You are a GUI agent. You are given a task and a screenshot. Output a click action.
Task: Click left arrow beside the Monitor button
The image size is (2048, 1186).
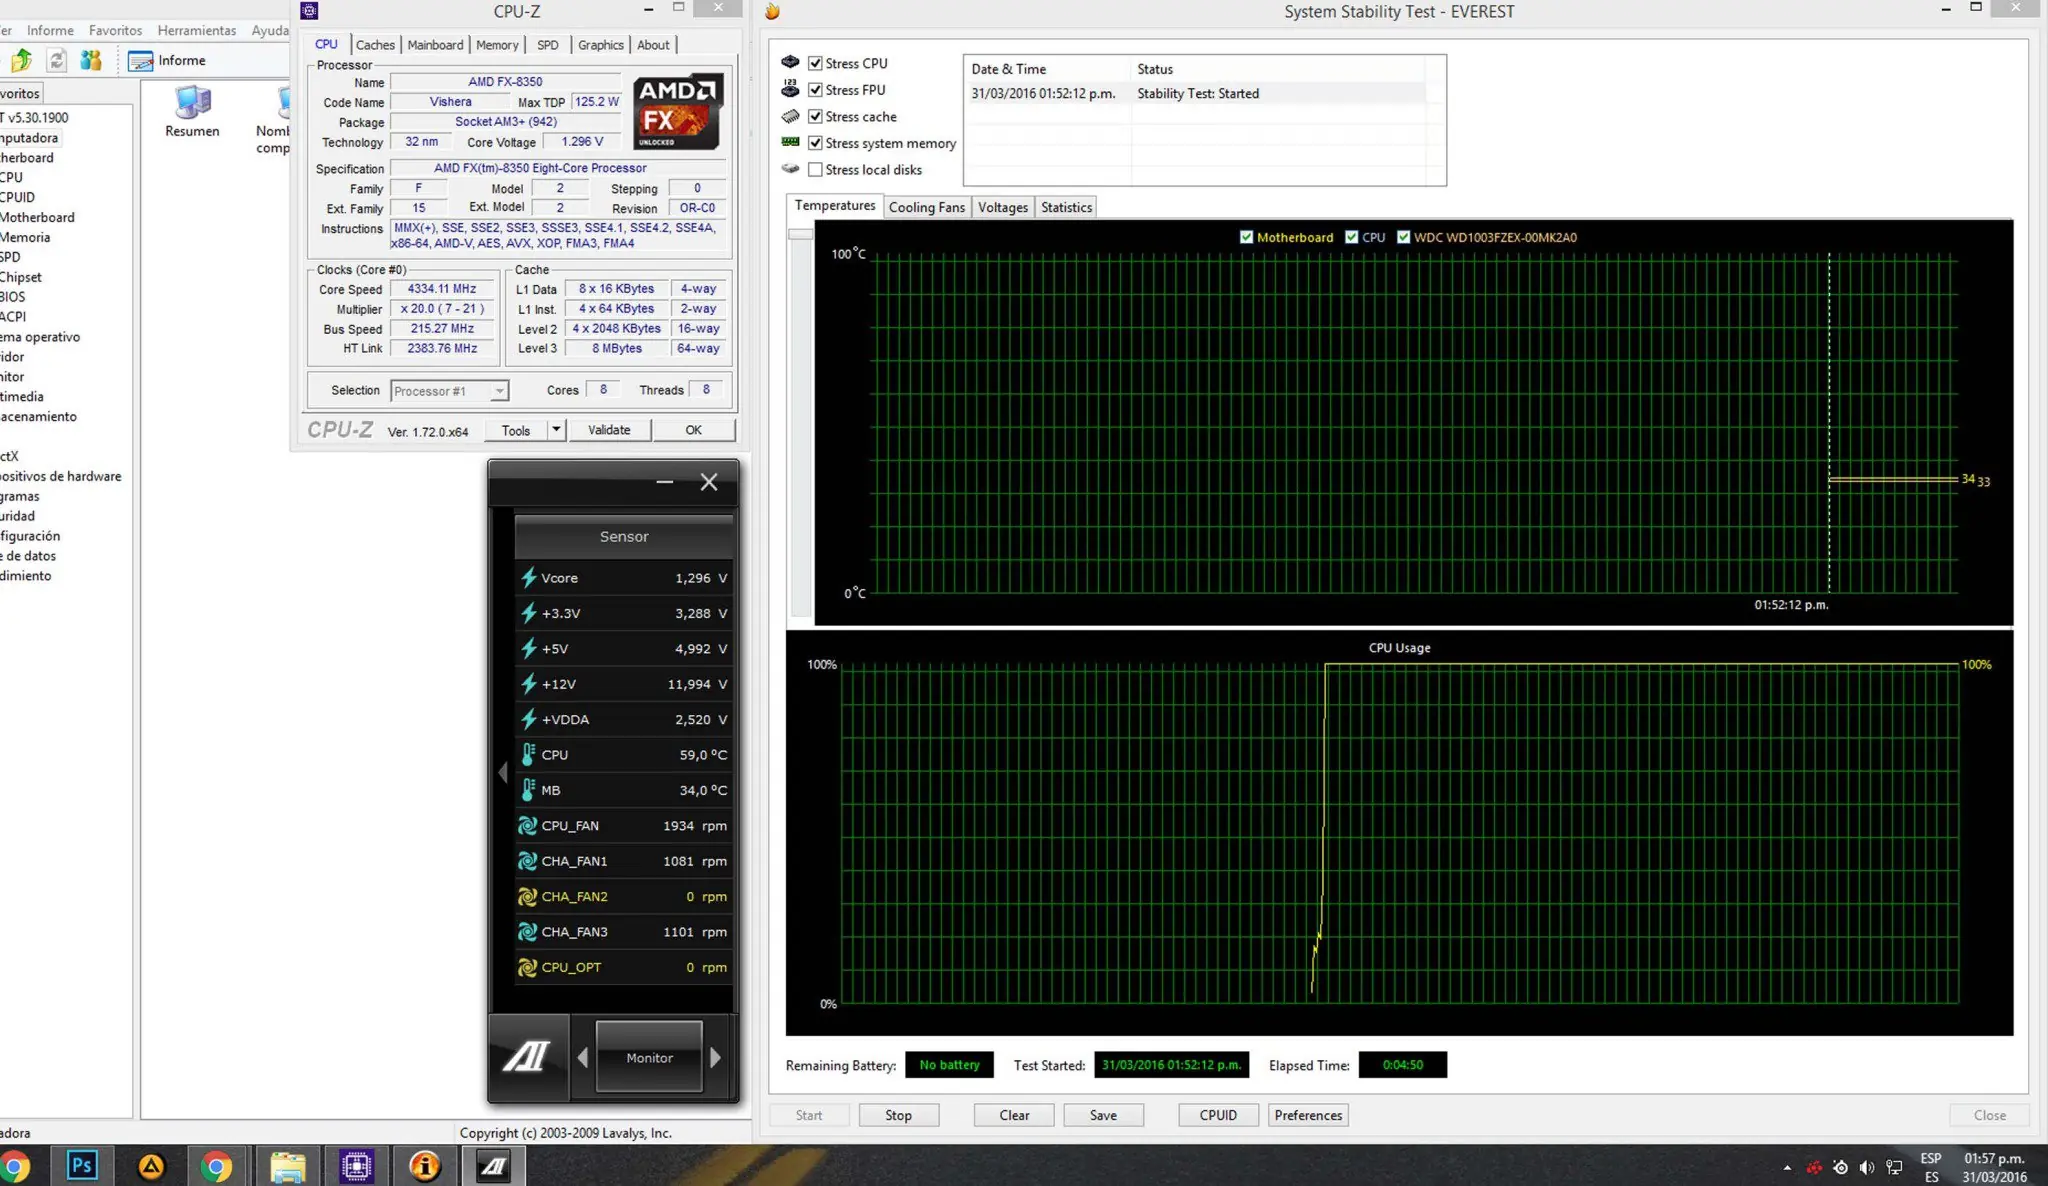coord(583,1057)
